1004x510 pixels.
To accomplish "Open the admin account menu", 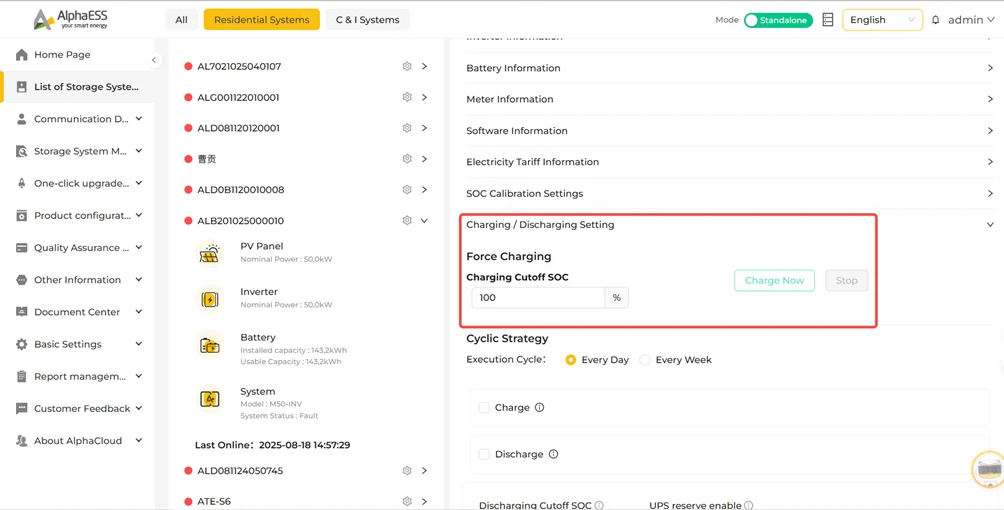I will pyautogui.click(x=971, y=20).
